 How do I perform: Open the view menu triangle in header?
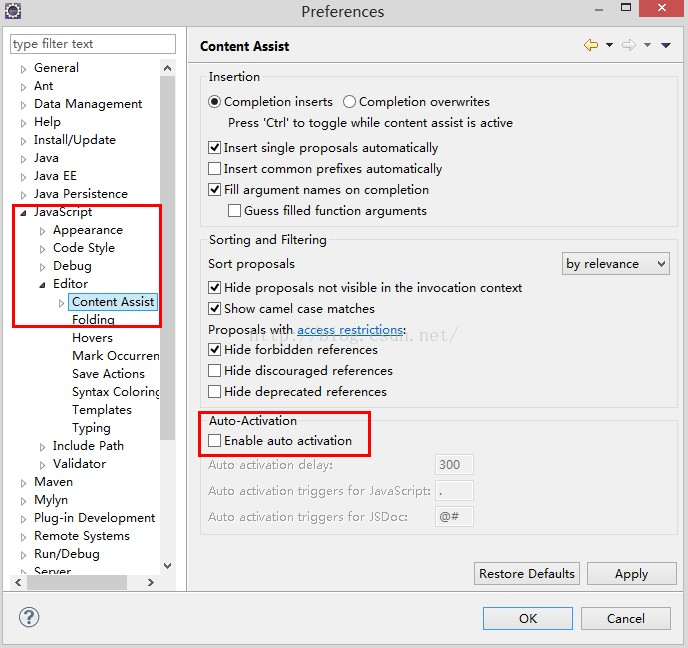[666, 45]
